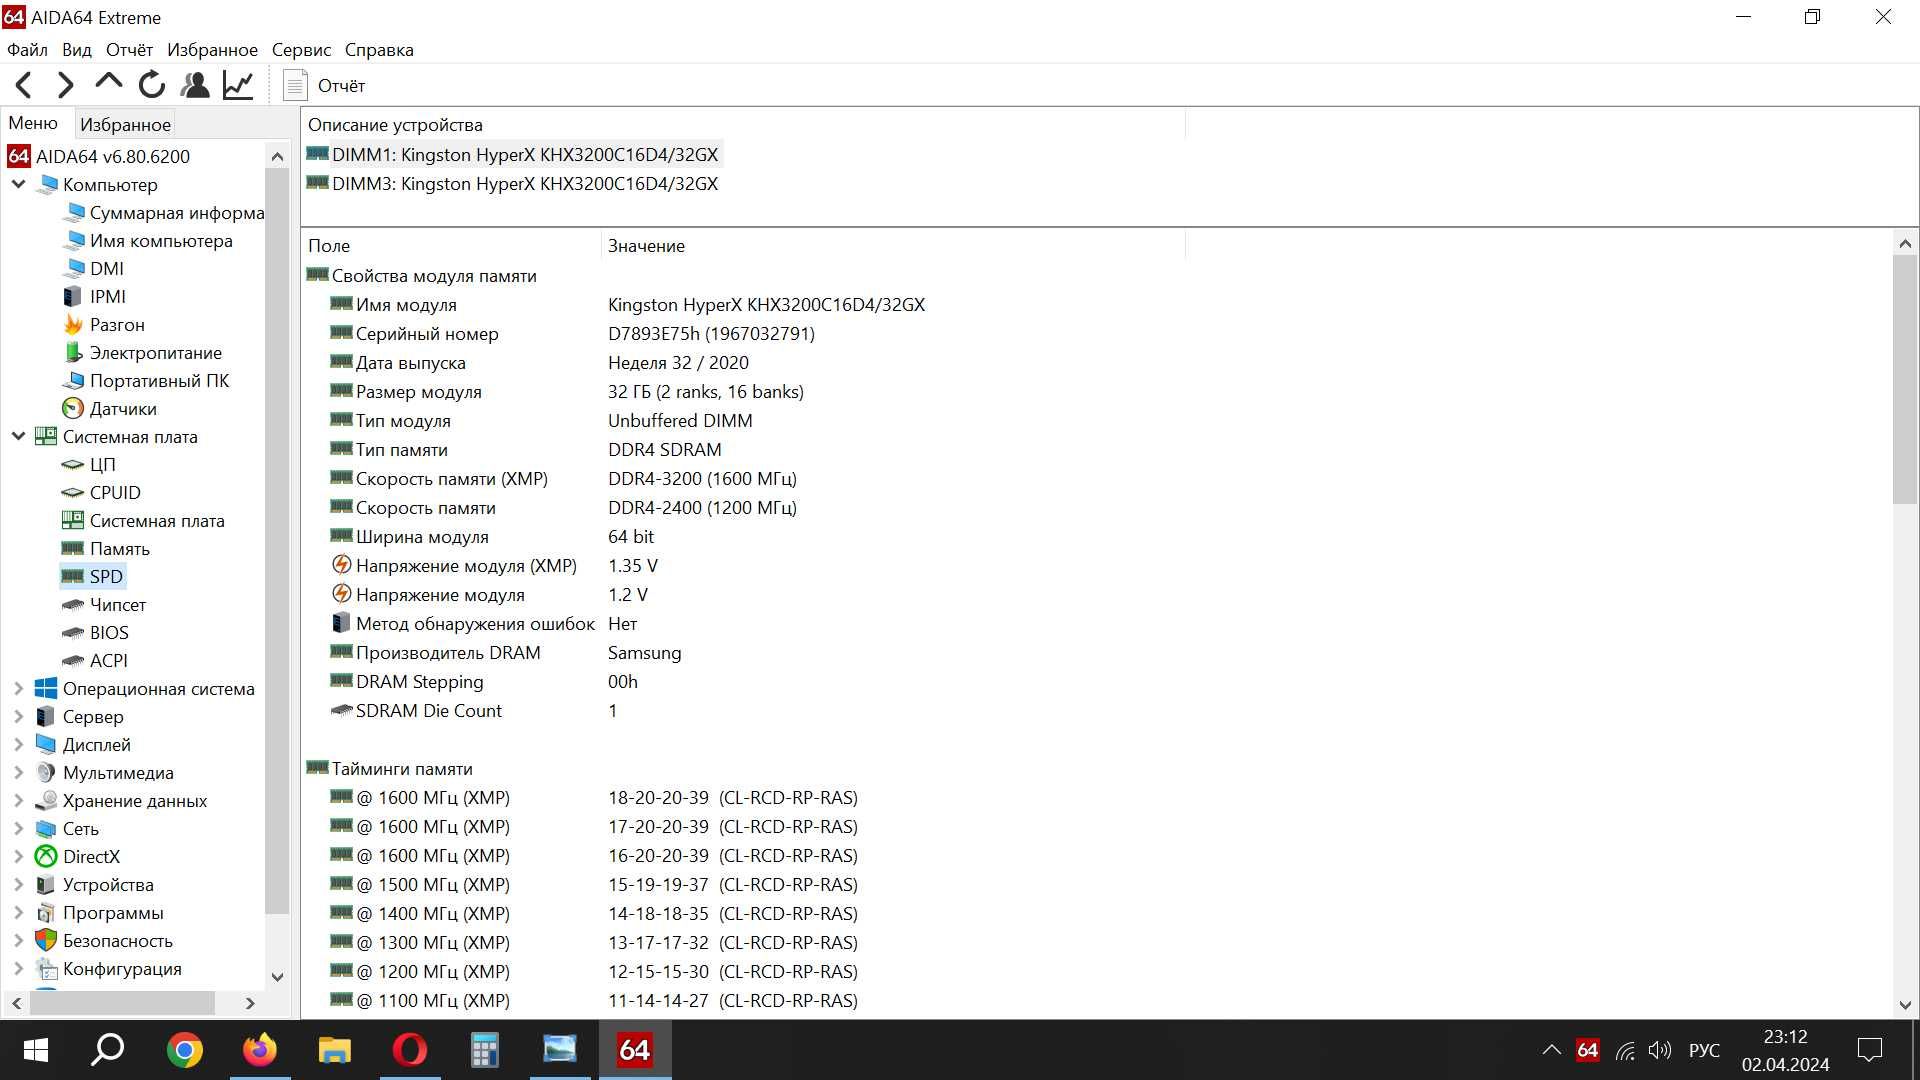Open the BIOS tree item

[95, 633]
